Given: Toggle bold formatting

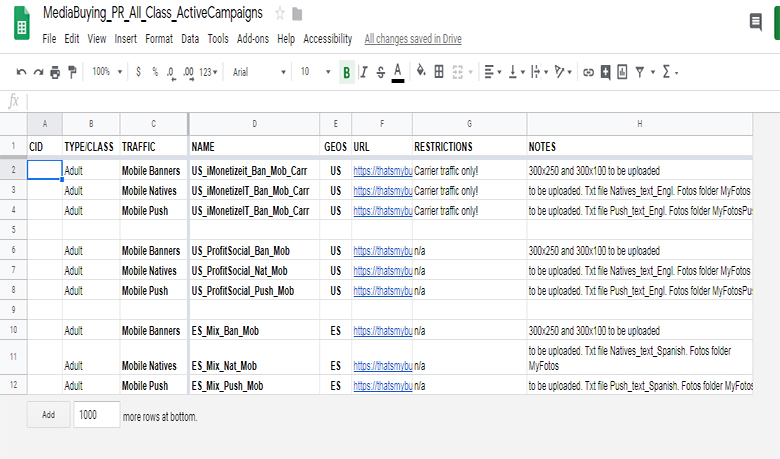Looking at the screenshot, I should (347, 73).
